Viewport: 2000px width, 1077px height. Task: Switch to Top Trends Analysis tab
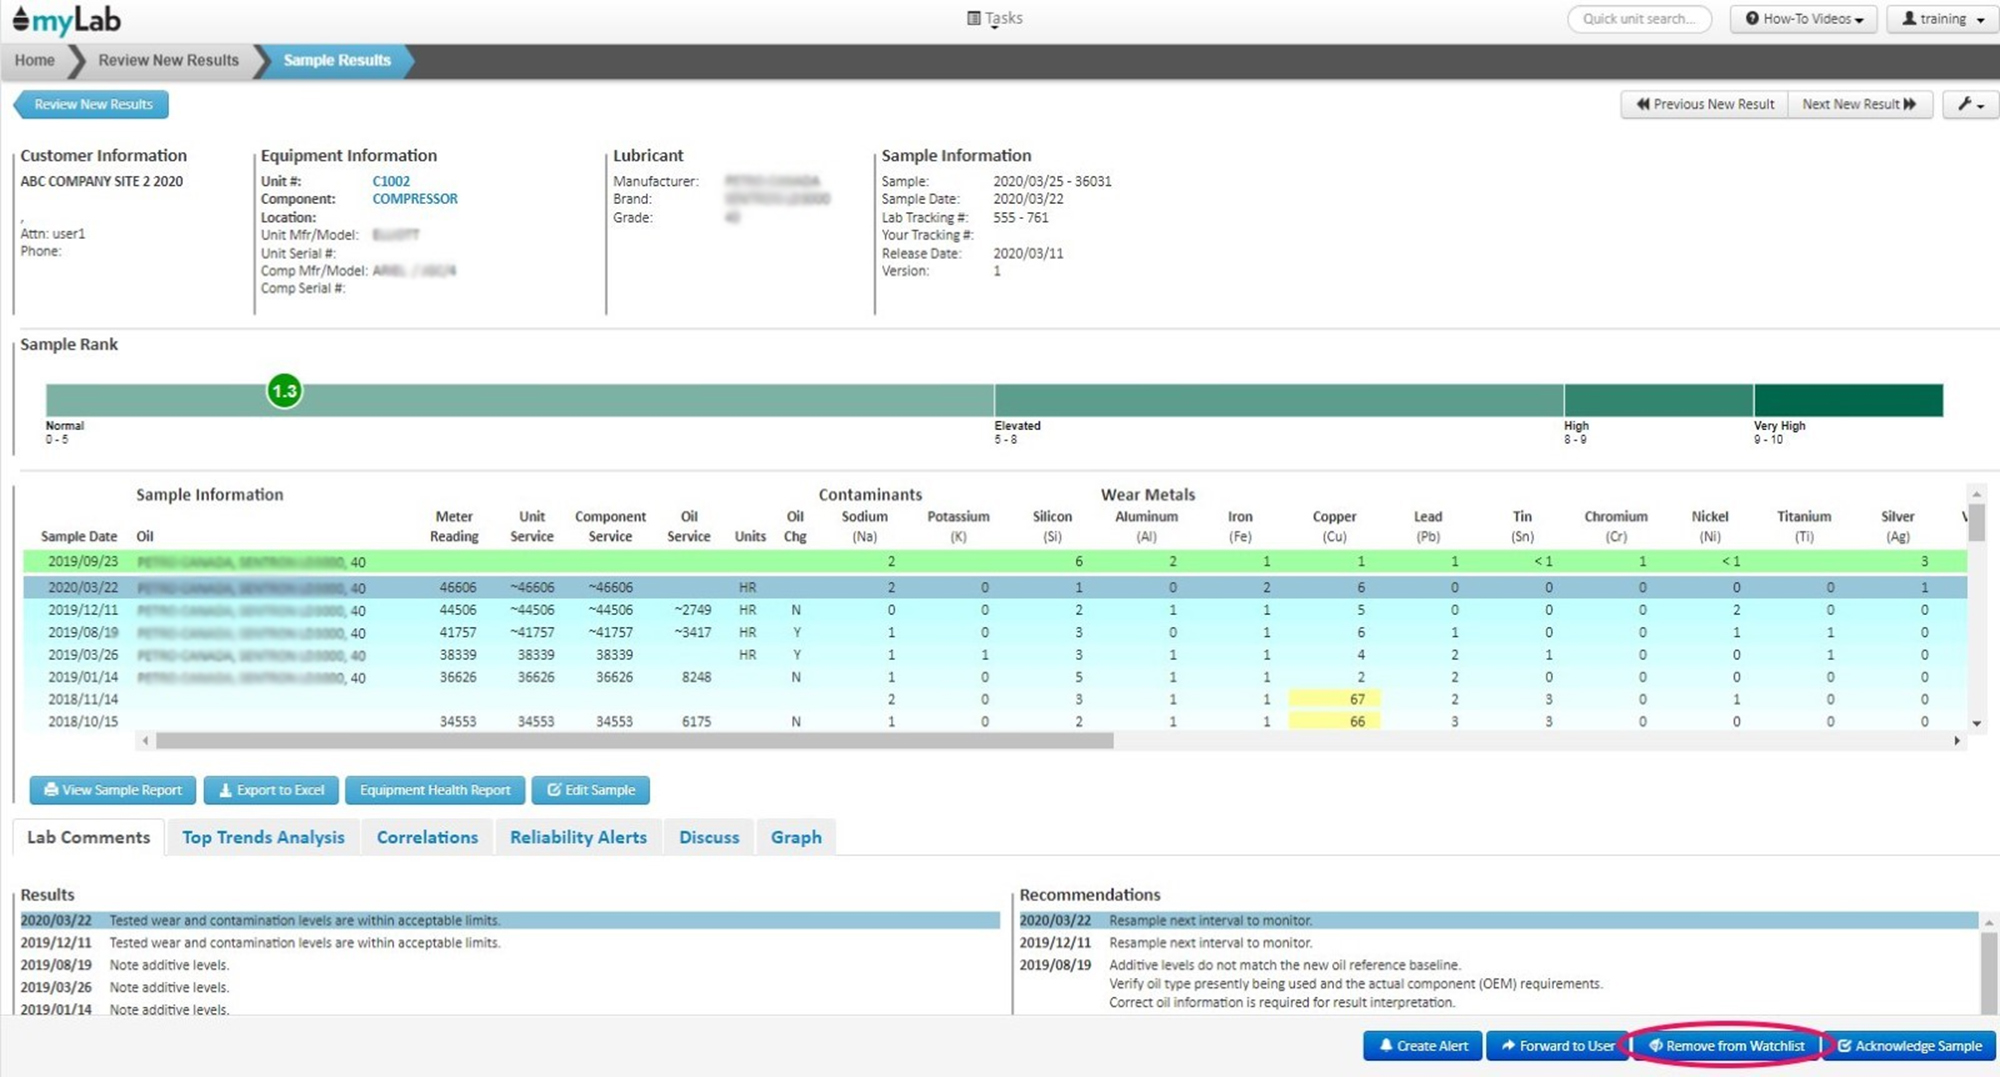tap(263, 837)
